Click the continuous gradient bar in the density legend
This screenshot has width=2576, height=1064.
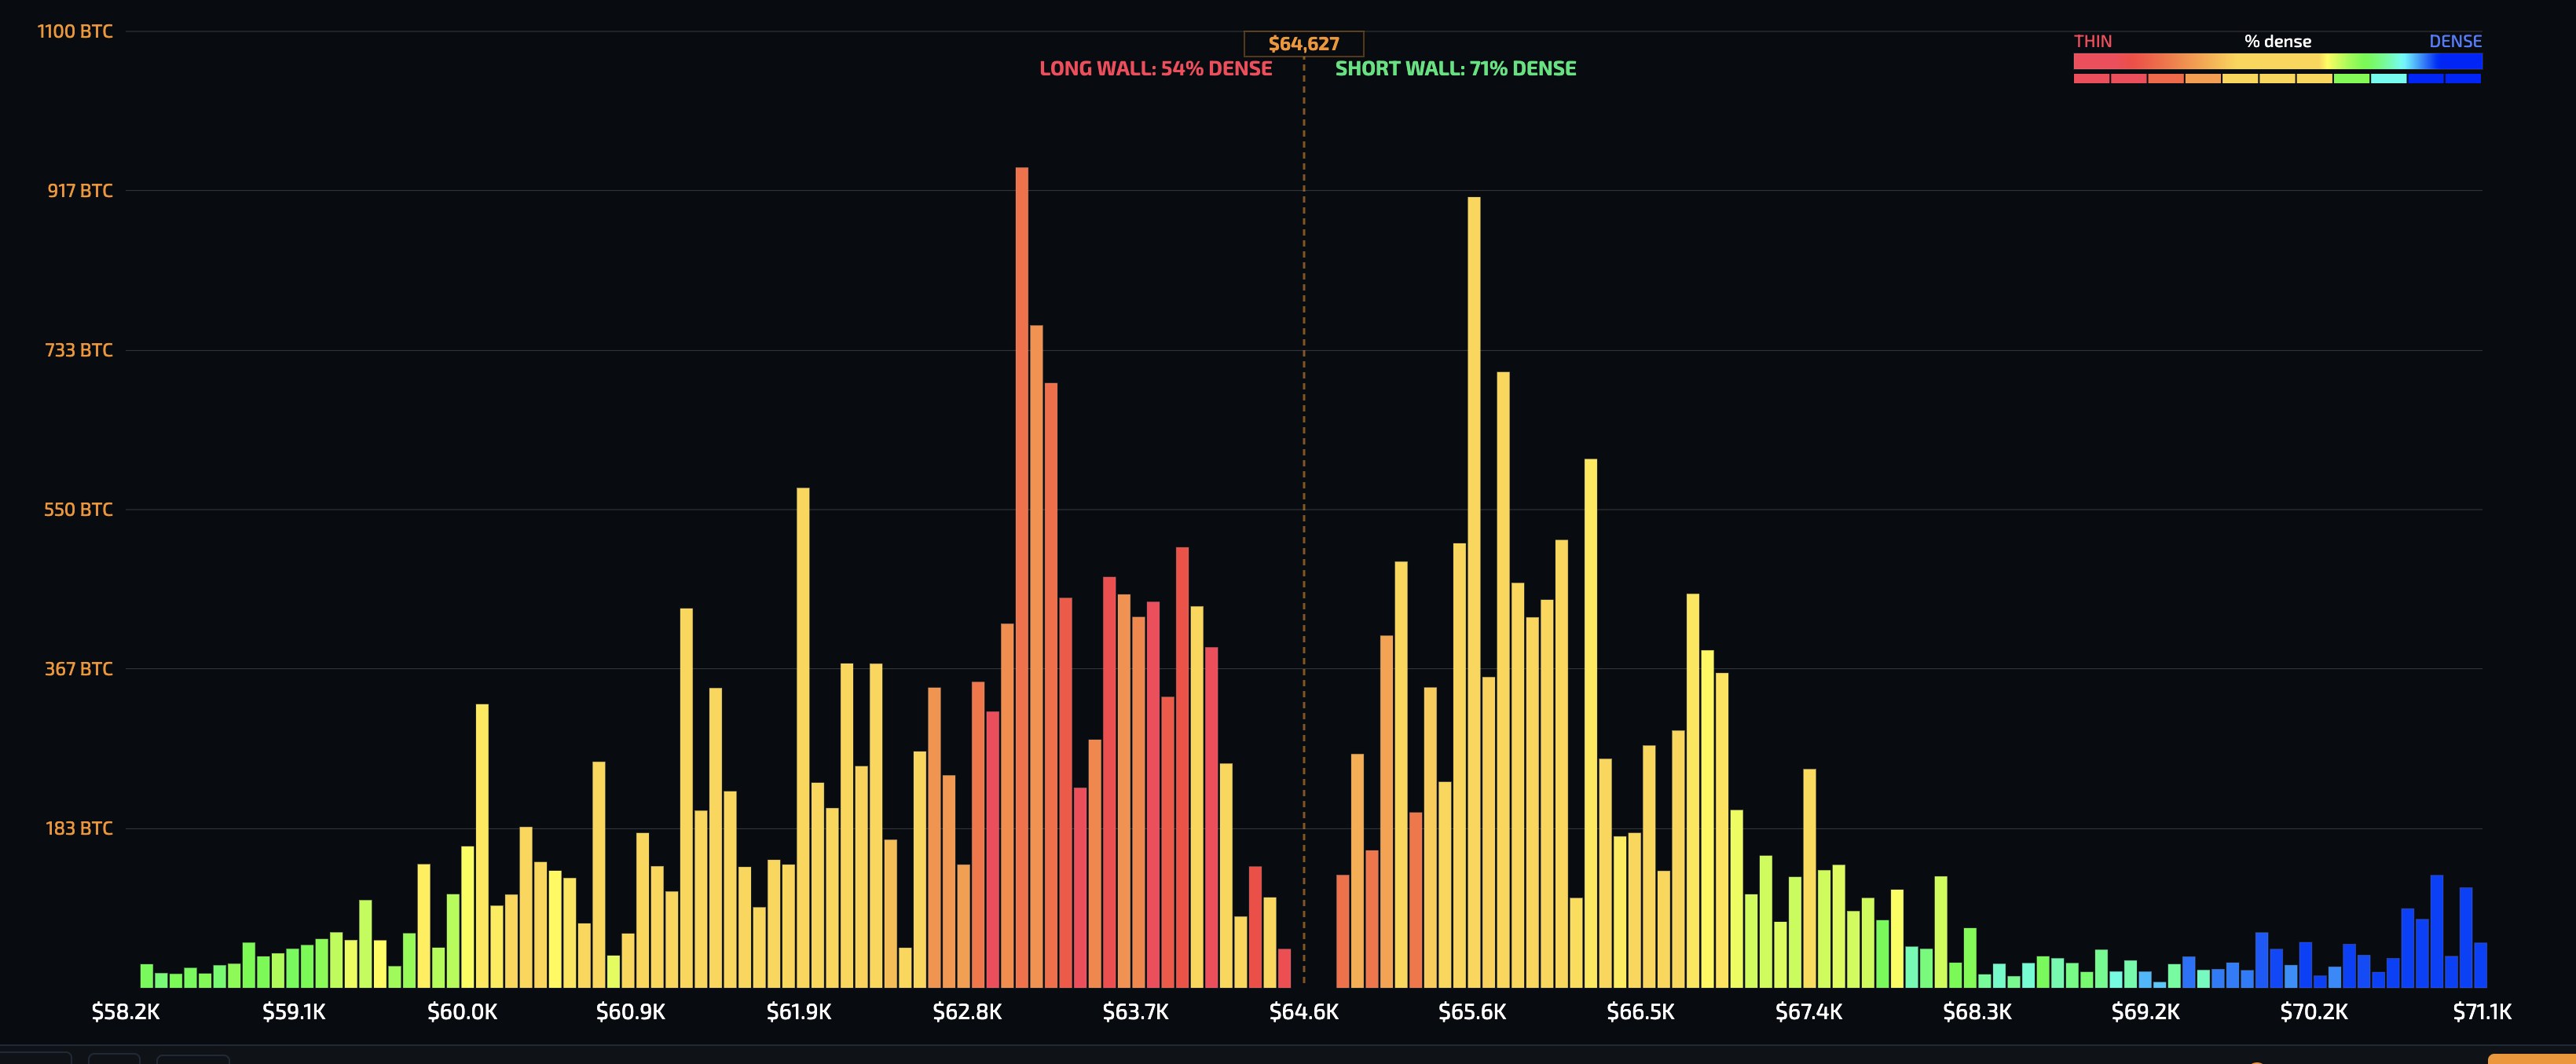[2277, 61]
